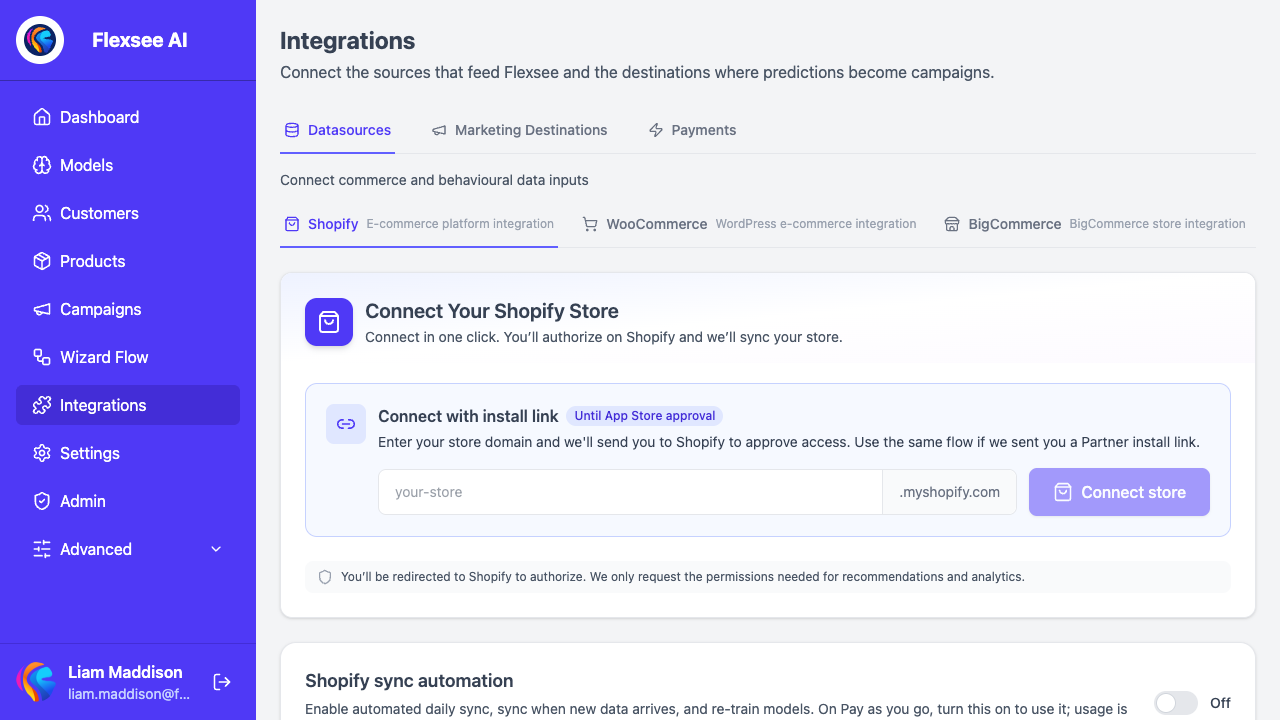Click the Connect store button
Screen dimensions: 1280x720
pos(1119,492)
